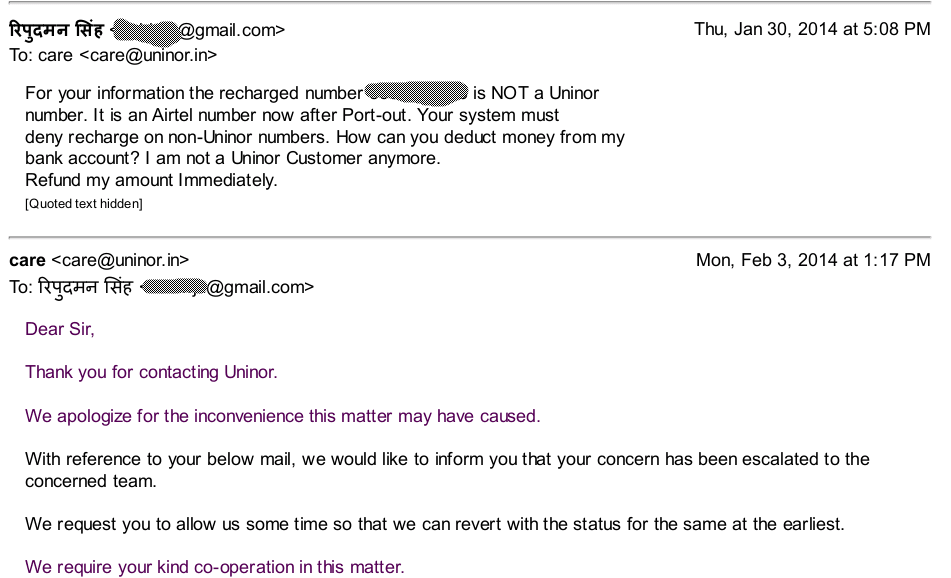Click the care@uninor.in recipient address
Image resolution: width=951 pixels, height=578 pixels.
[x=148, y=55]
